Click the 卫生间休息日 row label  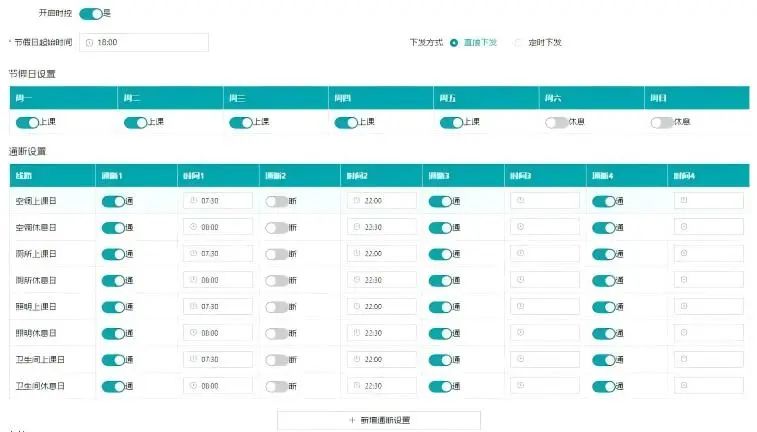[x=40, y=386]
